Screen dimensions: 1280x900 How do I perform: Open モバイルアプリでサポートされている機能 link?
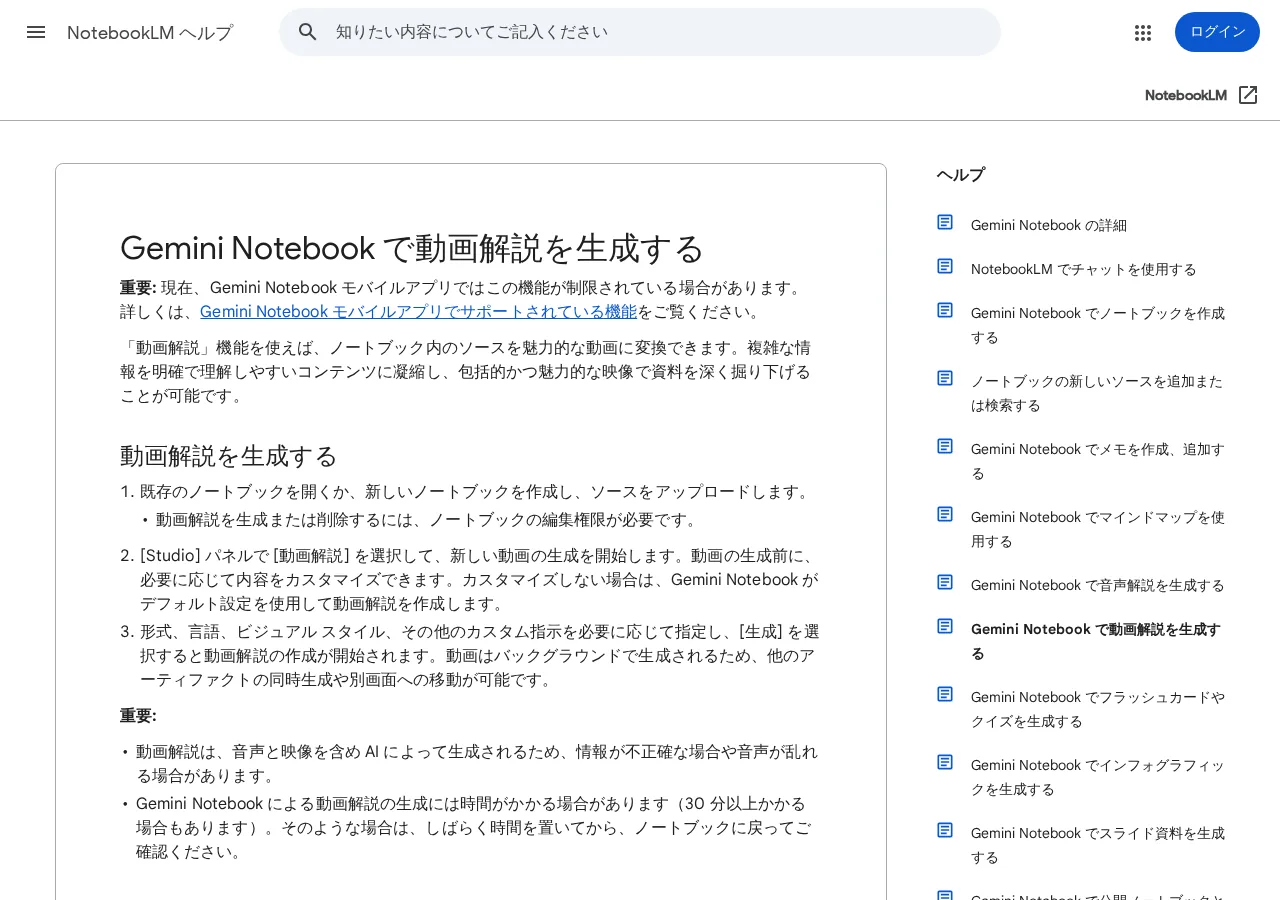(418, 311)
